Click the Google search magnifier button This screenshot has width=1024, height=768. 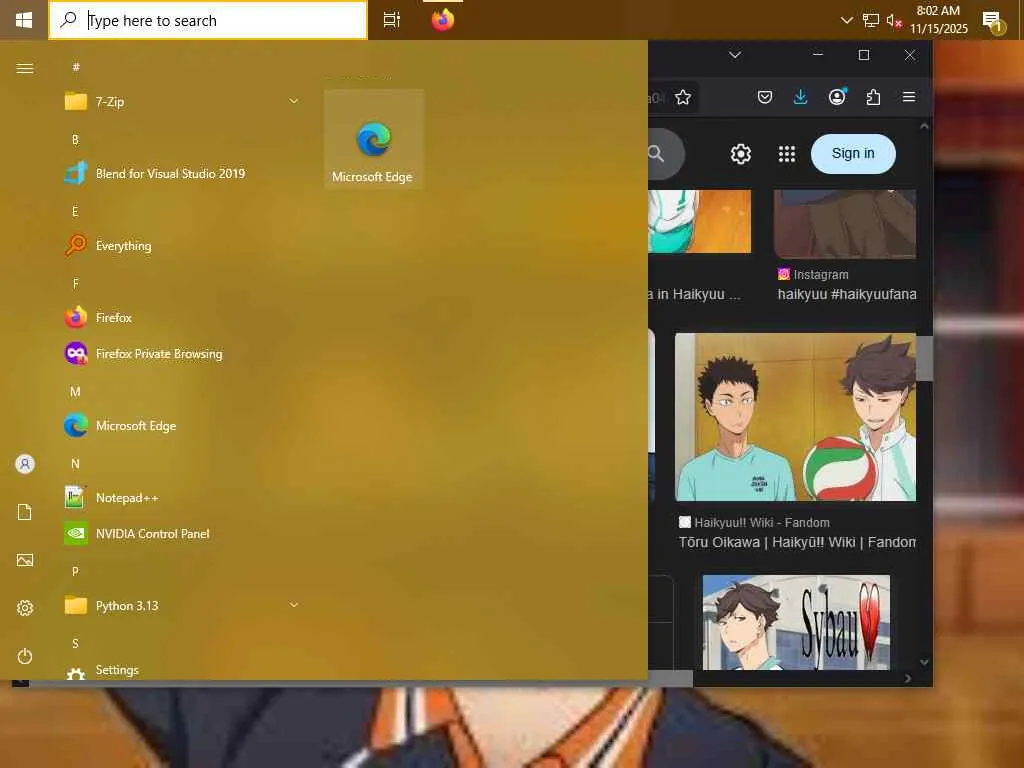click(x=657, y=154)
